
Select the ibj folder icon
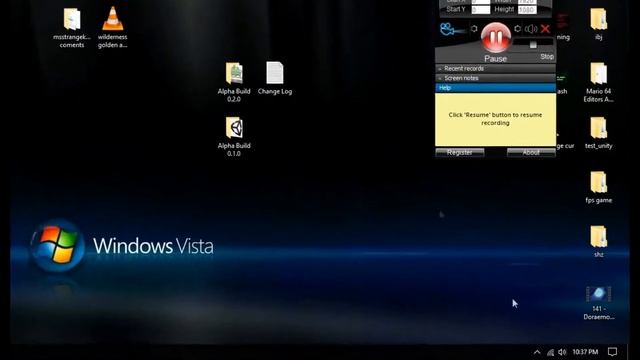click(x=598, y=24)
